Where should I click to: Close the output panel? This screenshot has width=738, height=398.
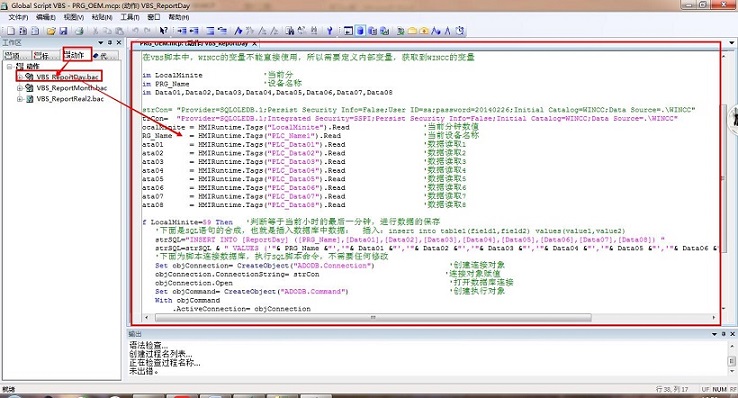coord(732,334)
